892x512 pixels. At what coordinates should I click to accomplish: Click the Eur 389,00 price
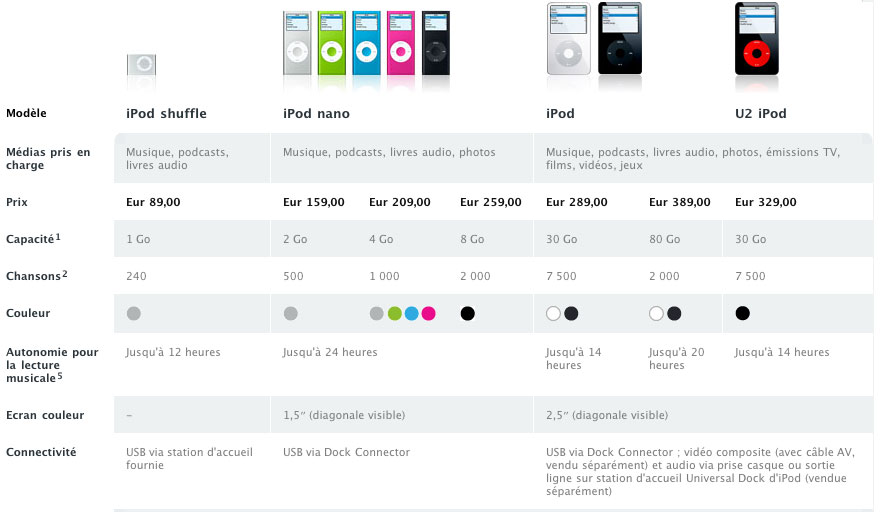tap(680, 202)
